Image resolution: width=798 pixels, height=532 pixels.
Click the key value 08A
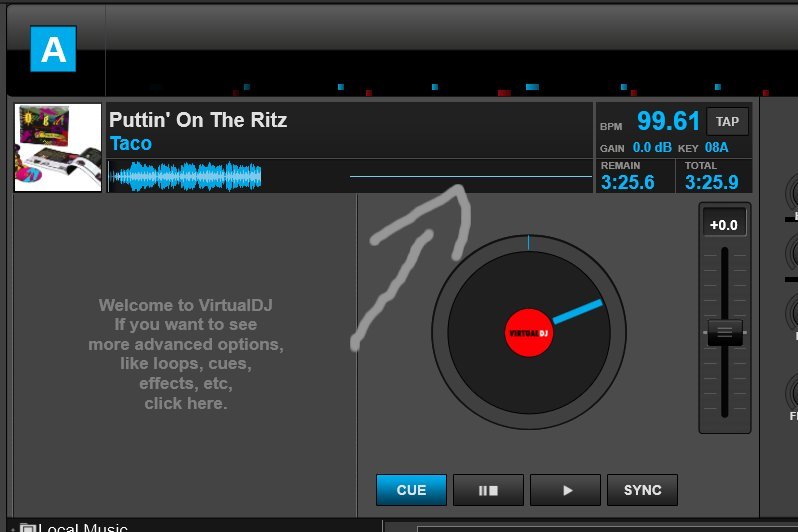click(x=716, y=148)
